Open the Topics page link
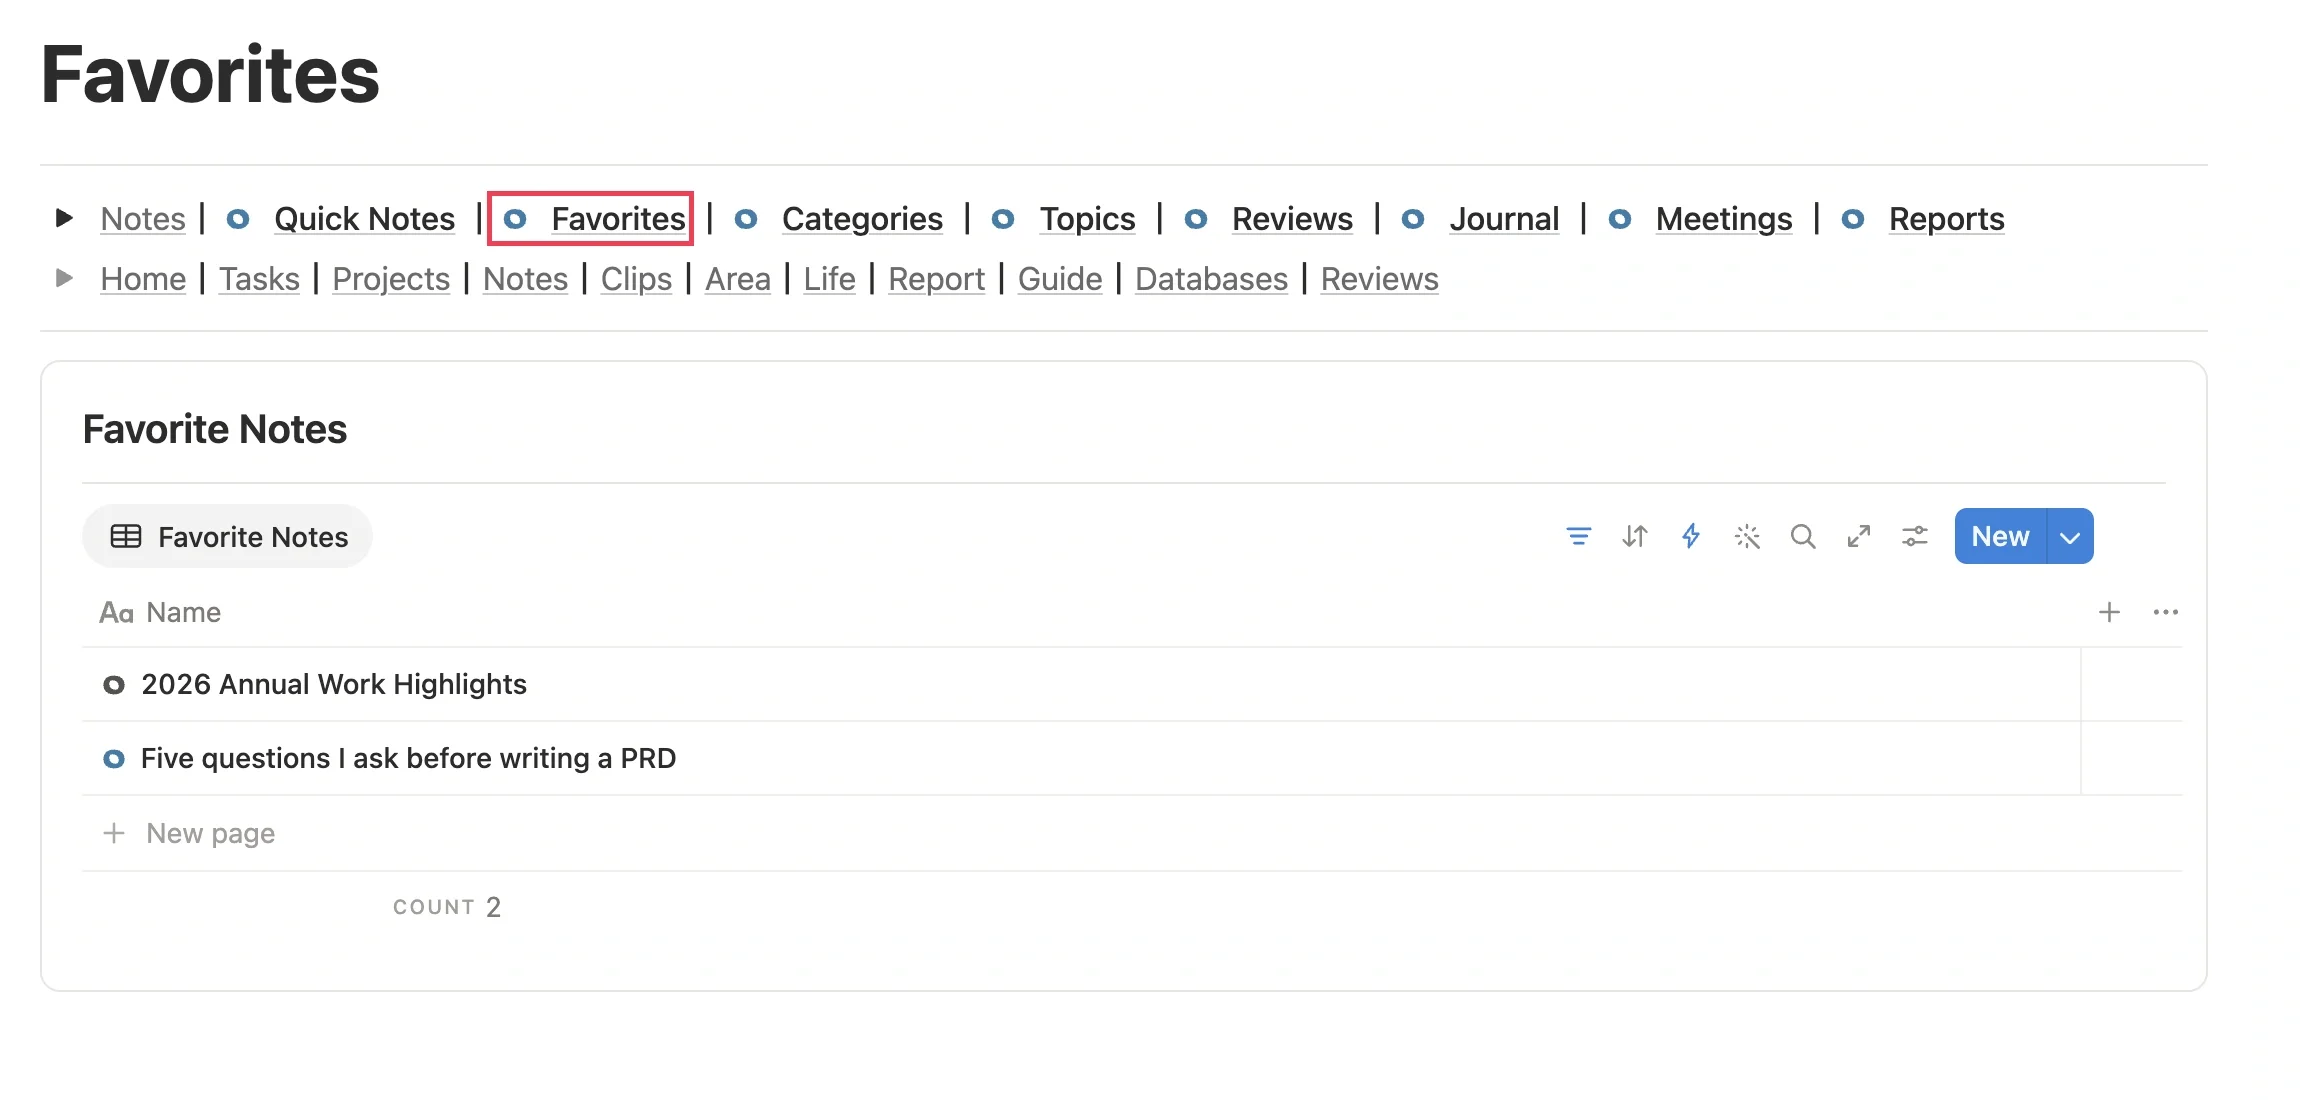 coord(1087,219)
